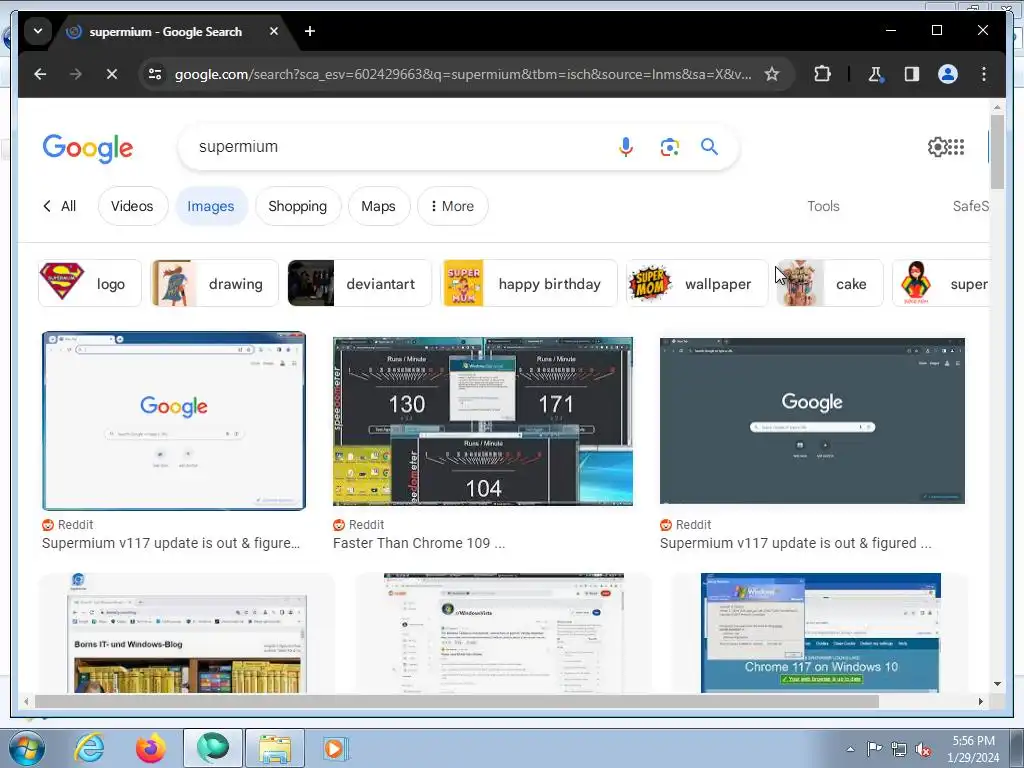1024x768 pixels.
Task: Open speedometer benchmark image result
Action: [483, 421]
